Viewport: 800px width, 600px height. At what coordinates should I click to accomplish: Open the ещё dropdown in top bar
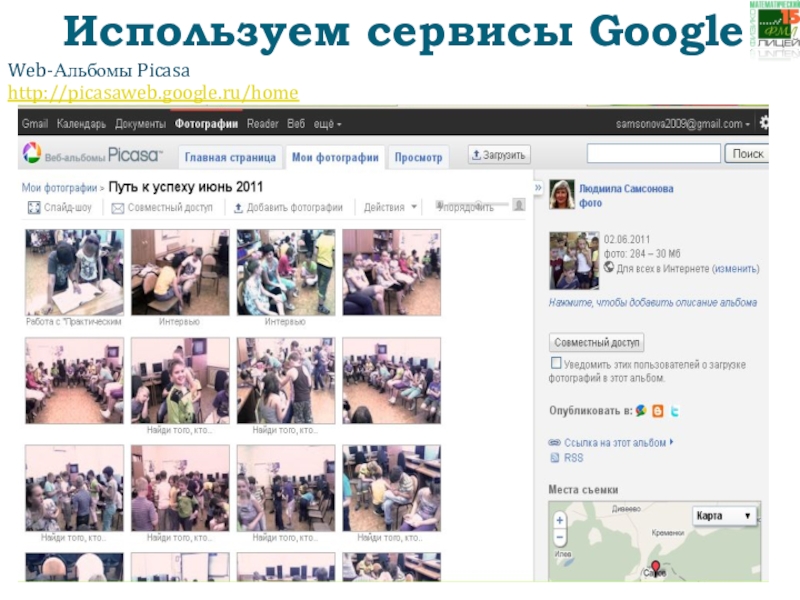(x=327, y=124)
